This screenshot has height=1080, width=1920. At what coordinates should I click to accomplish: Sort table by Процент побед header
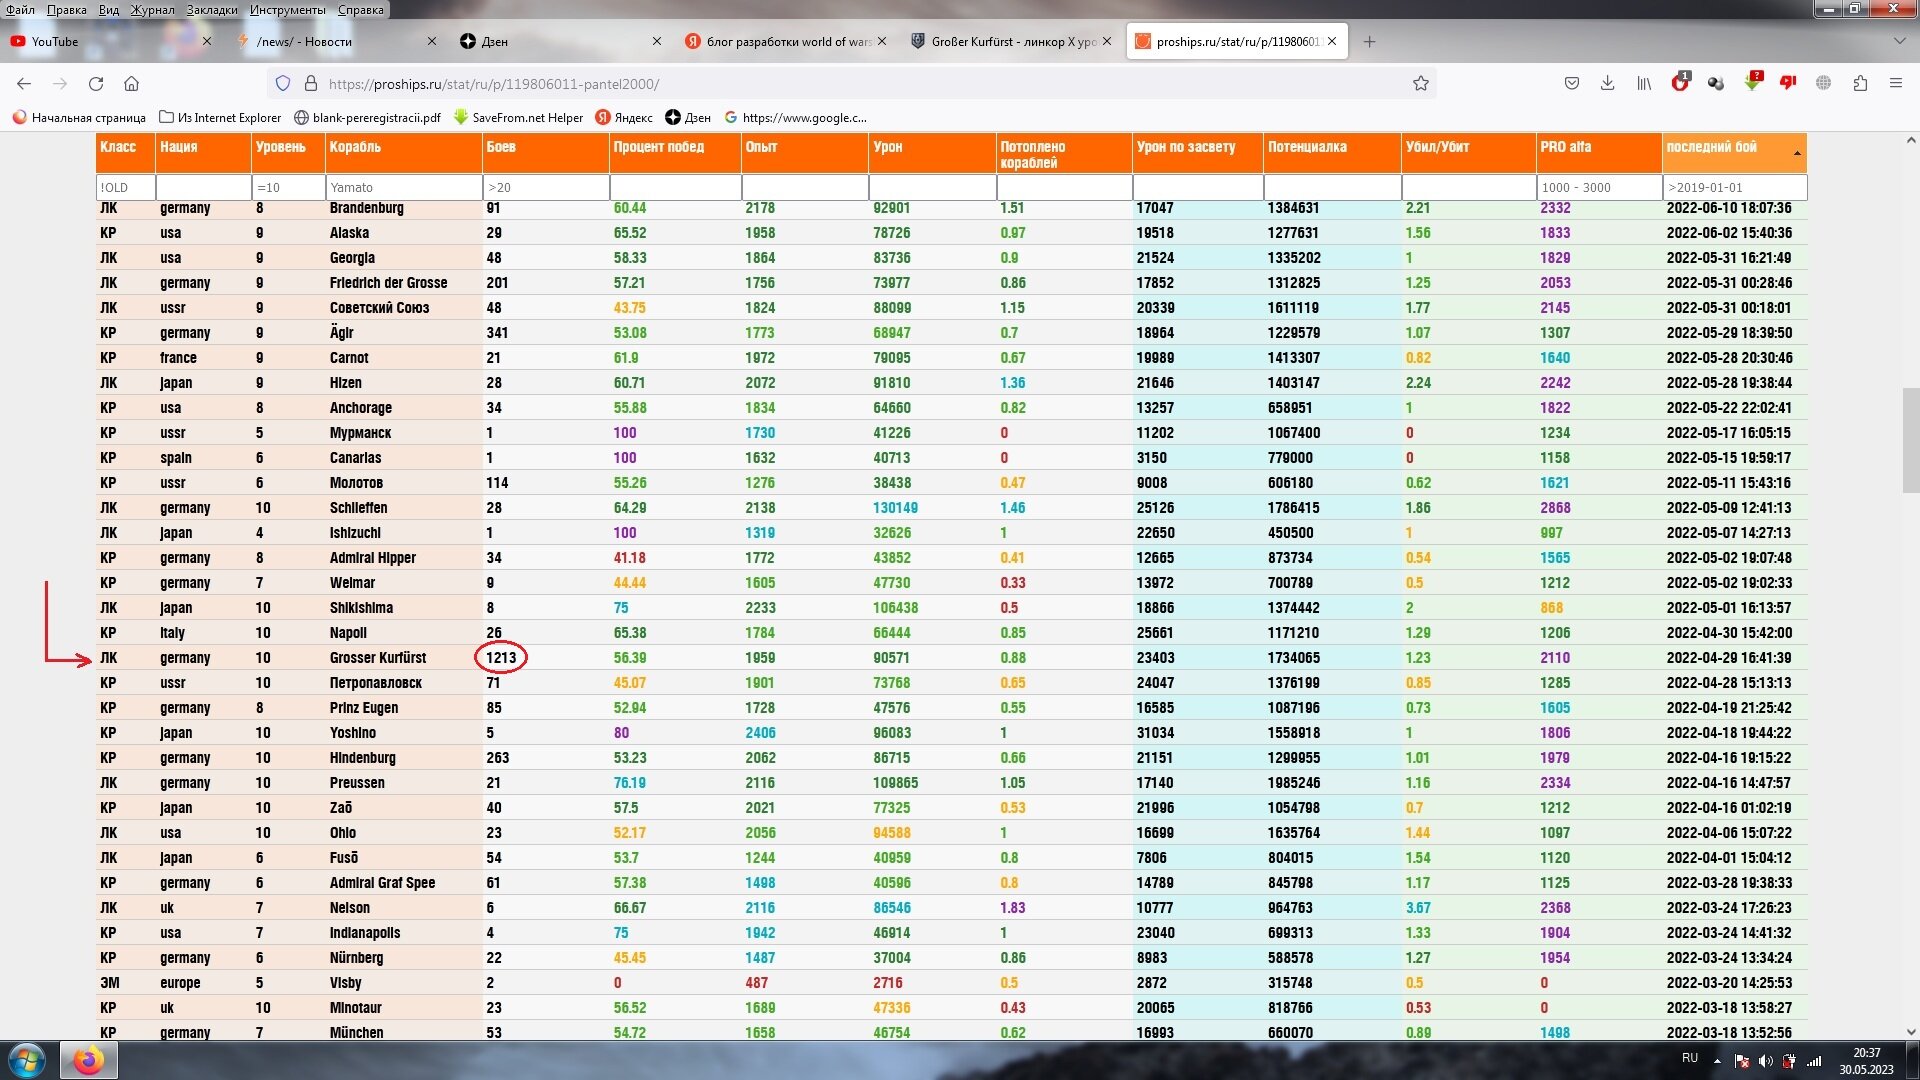coord(658,147)
